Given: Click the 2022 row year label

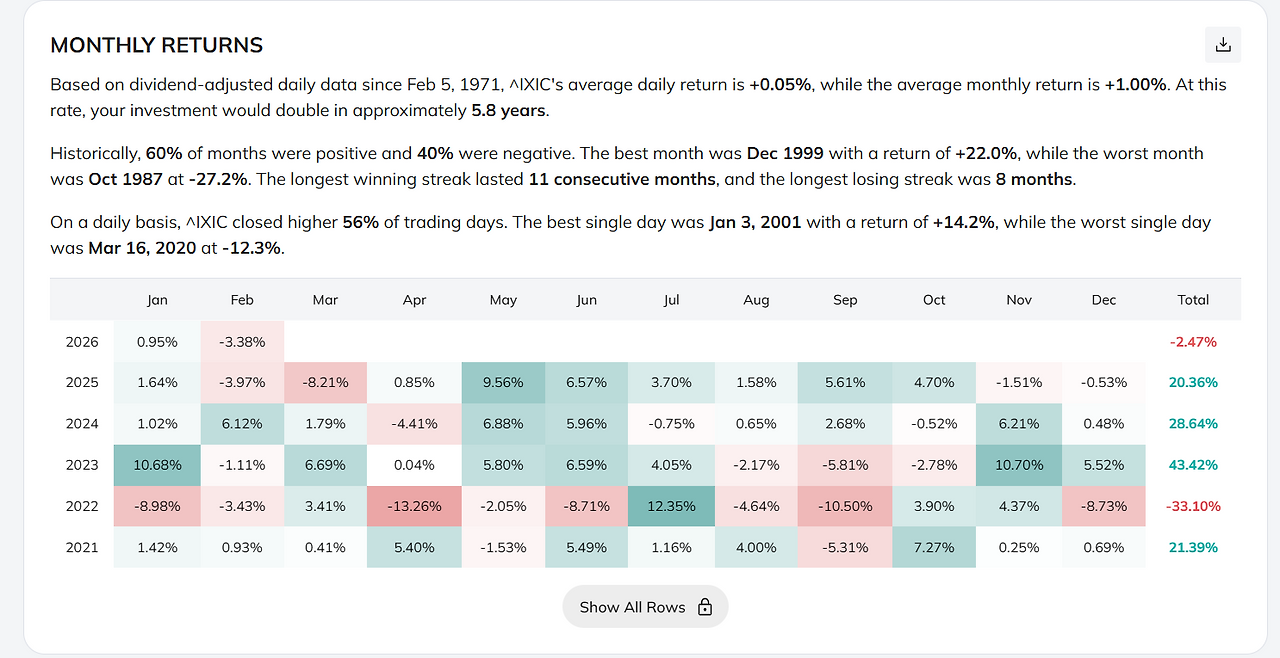Looking at the screenshot, I should (82, 506).
